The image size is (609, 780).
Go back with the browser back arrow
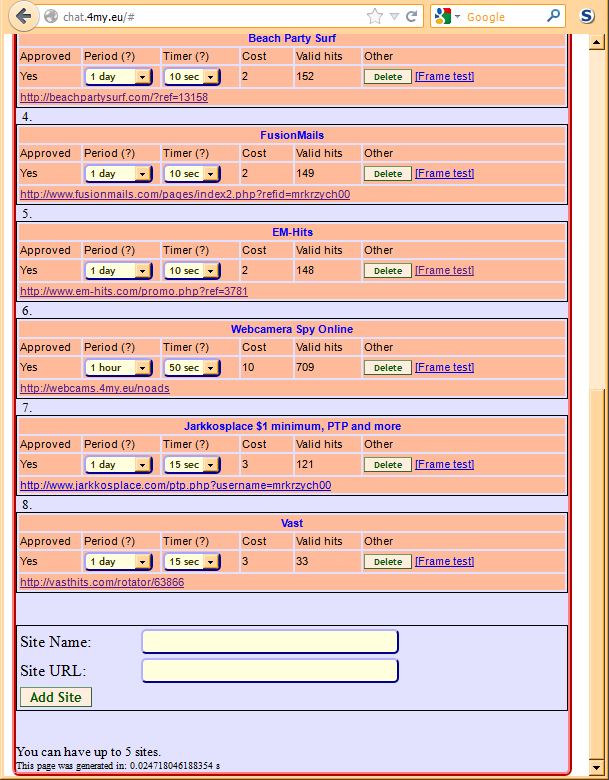pos(23,16)
